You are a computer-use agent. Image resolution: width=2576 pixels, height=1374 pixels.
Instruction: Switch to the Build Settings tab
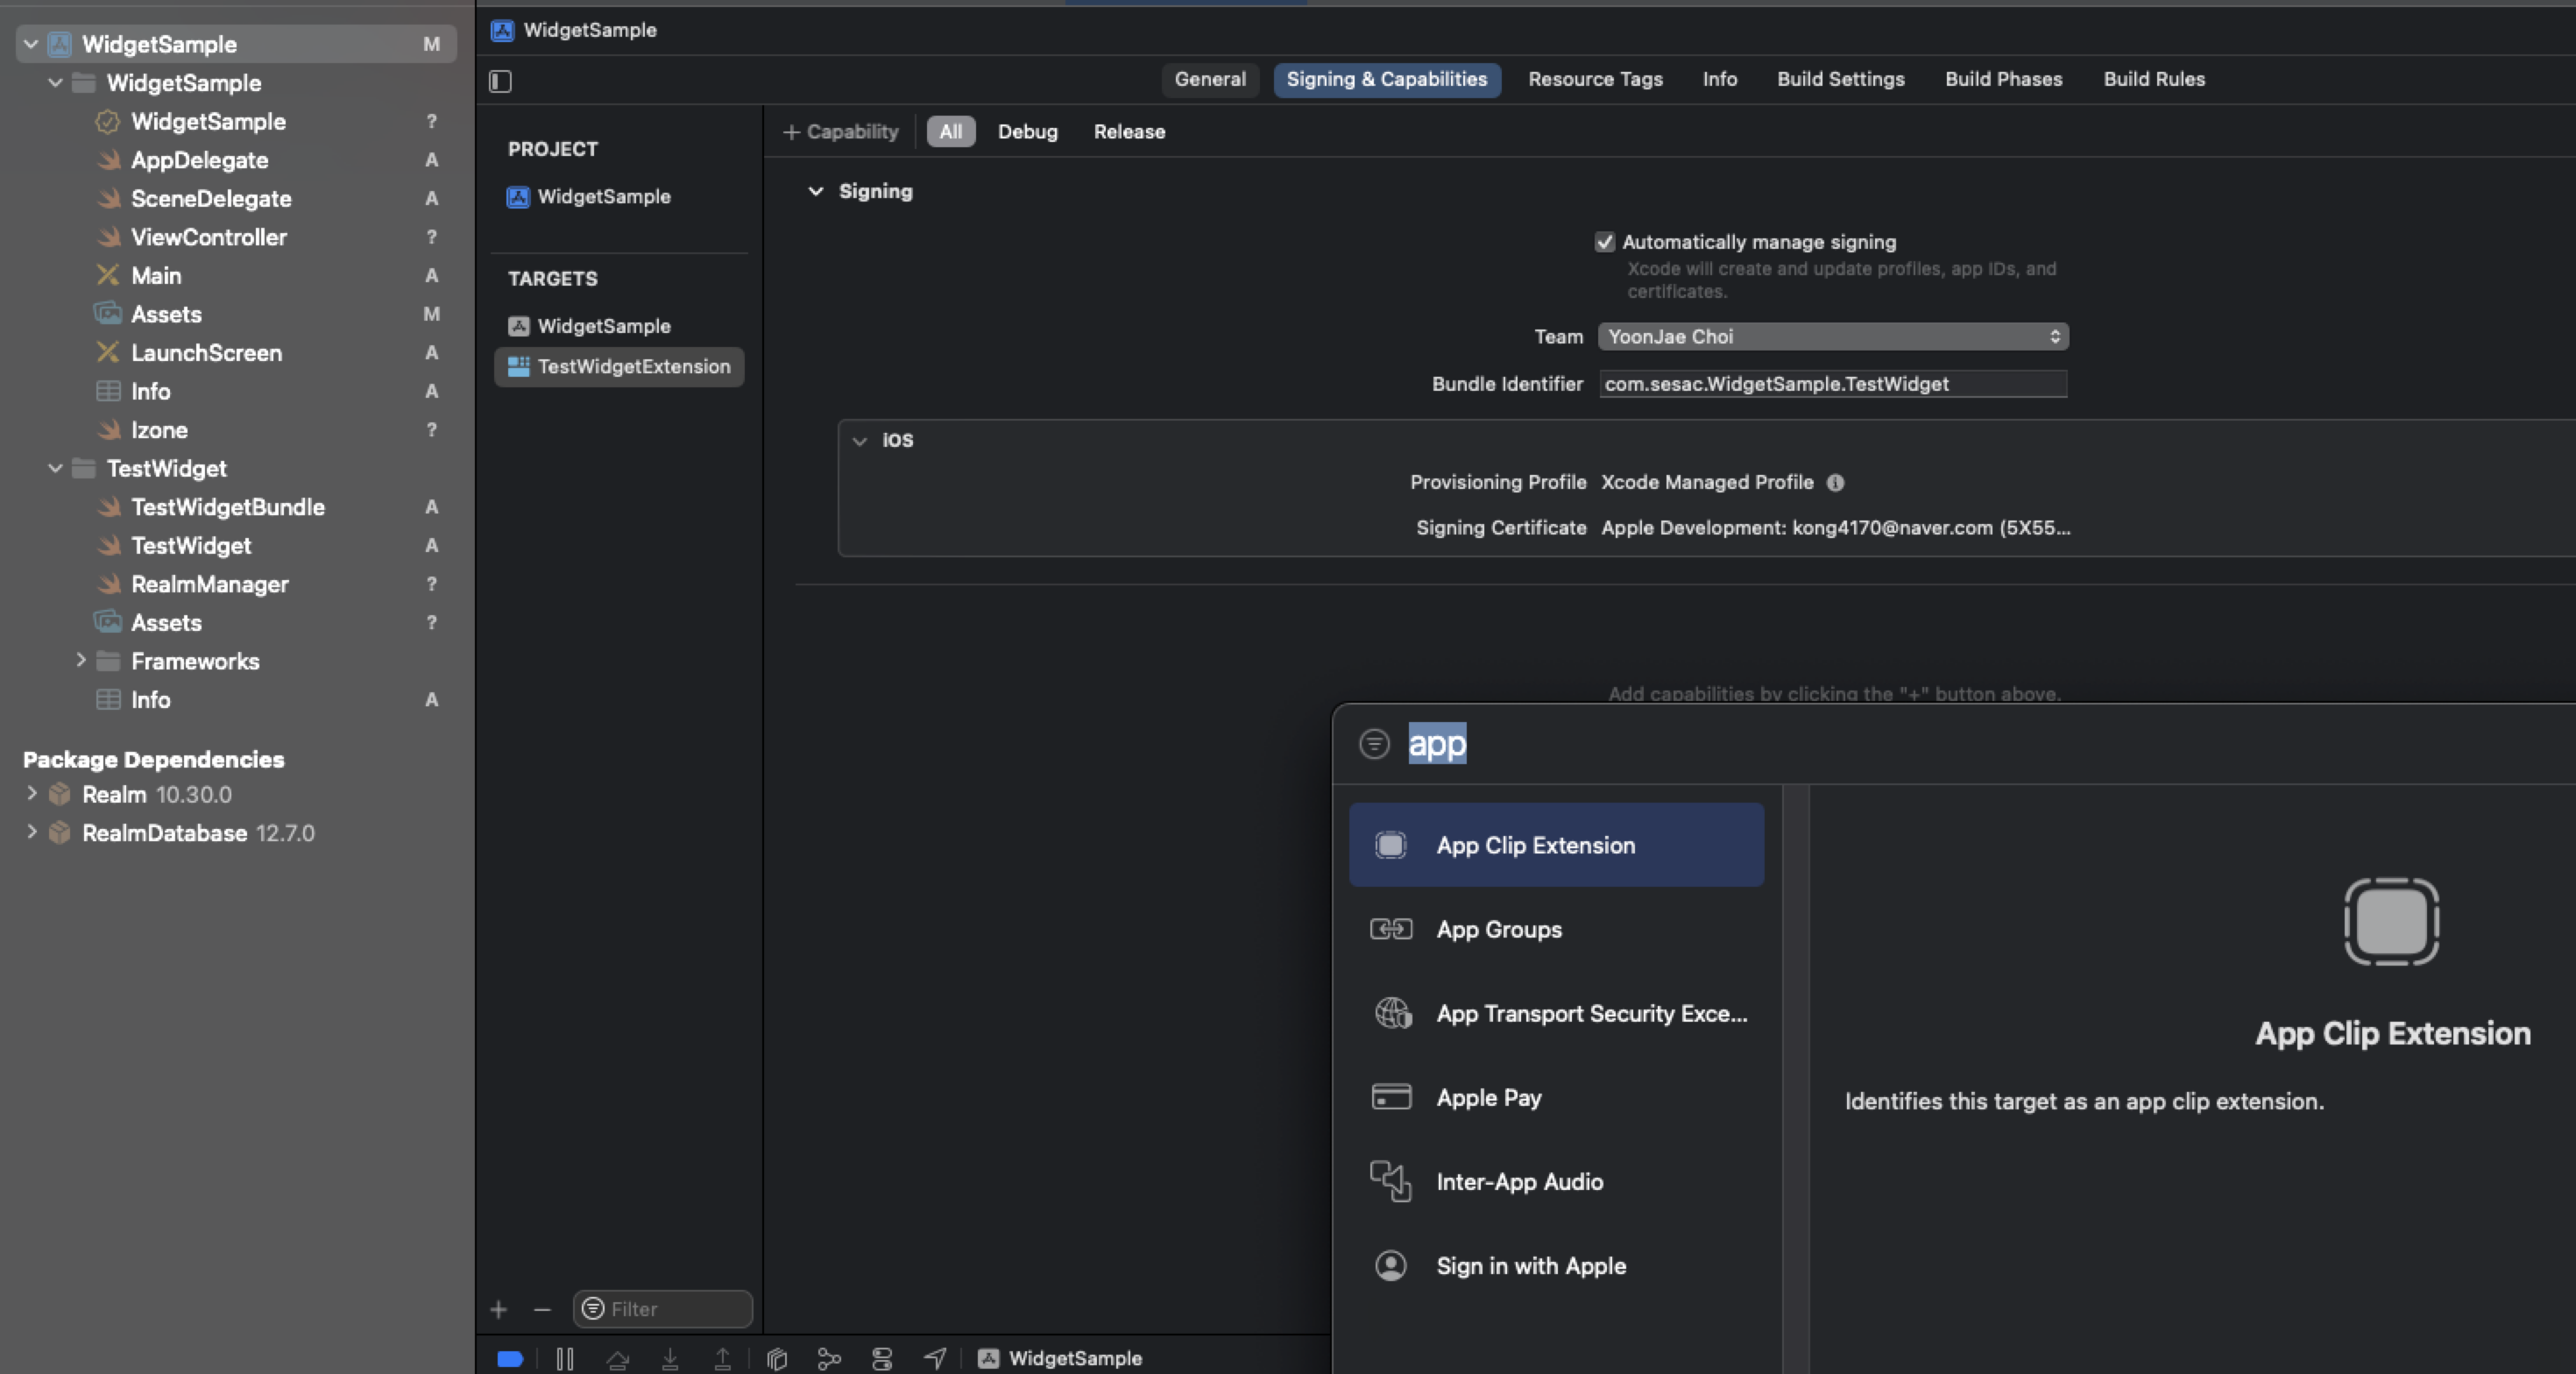(1840, 79)
